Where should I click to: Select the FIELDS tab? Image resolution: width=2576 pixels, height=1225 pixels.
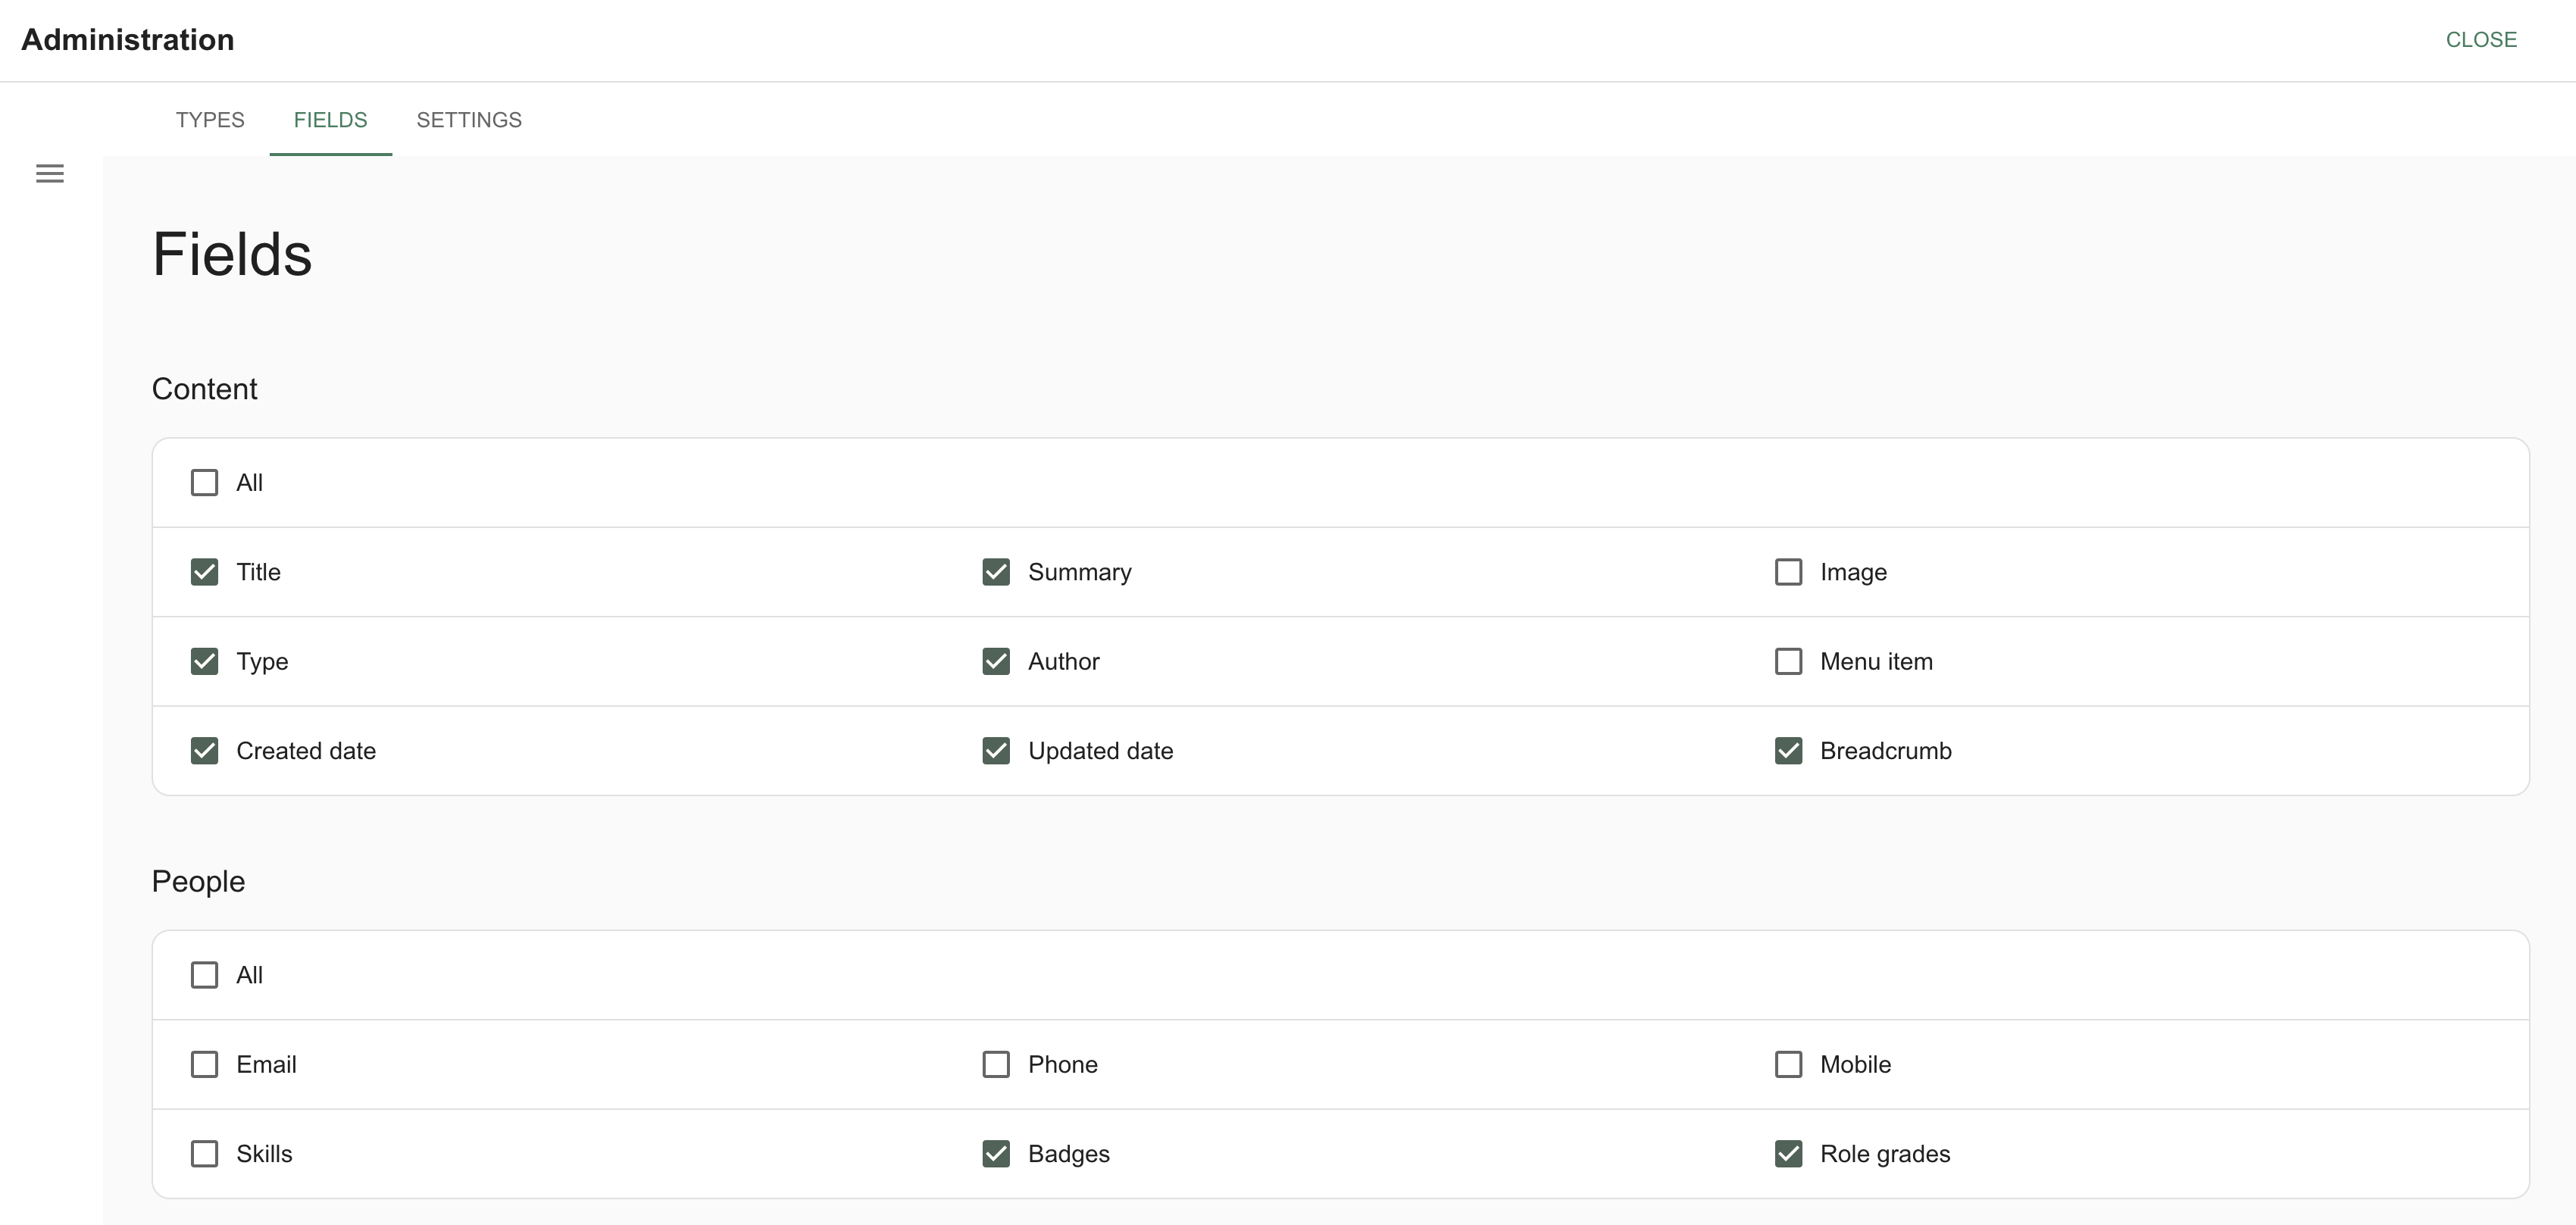[330, 120]
